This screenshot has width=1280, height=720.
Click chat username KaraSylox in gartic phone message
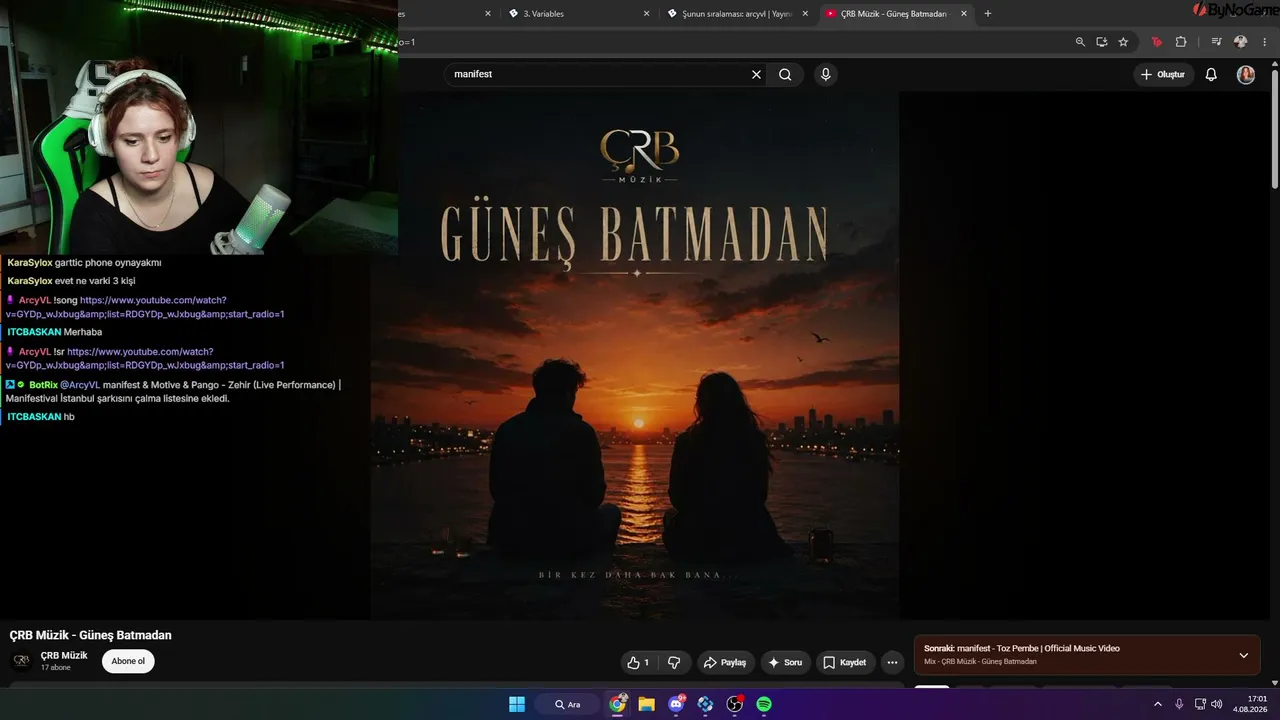pyautogui.click(x=30, y=262)
